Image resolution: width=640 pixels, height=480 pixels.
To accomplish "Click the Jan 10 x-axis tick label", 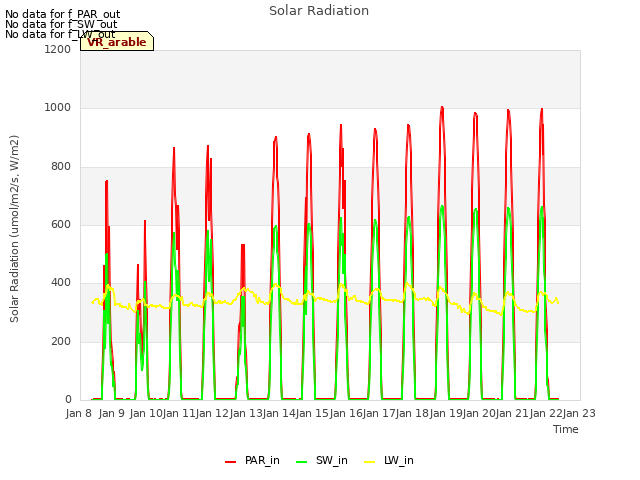I will pos(146,413).
